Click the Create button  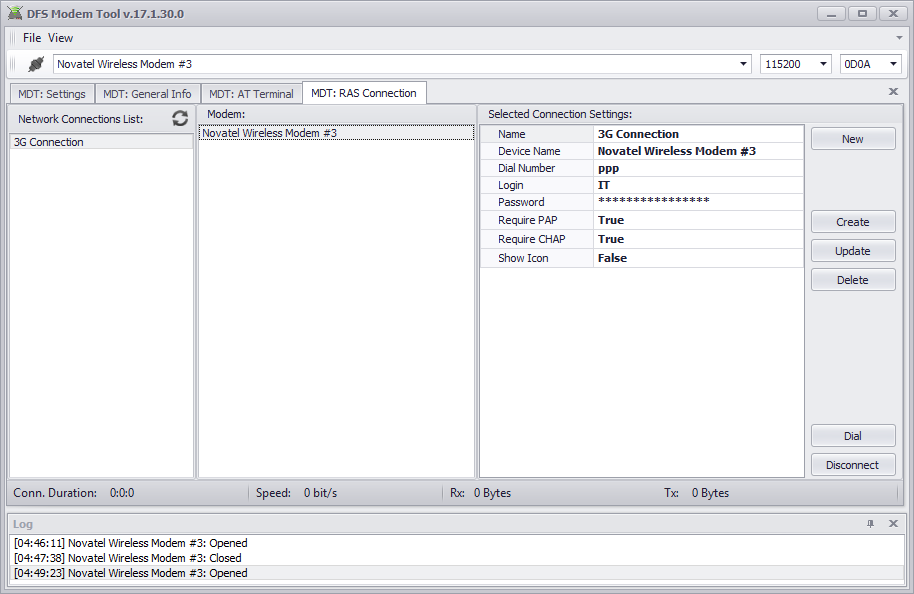(x=853, y=222)
